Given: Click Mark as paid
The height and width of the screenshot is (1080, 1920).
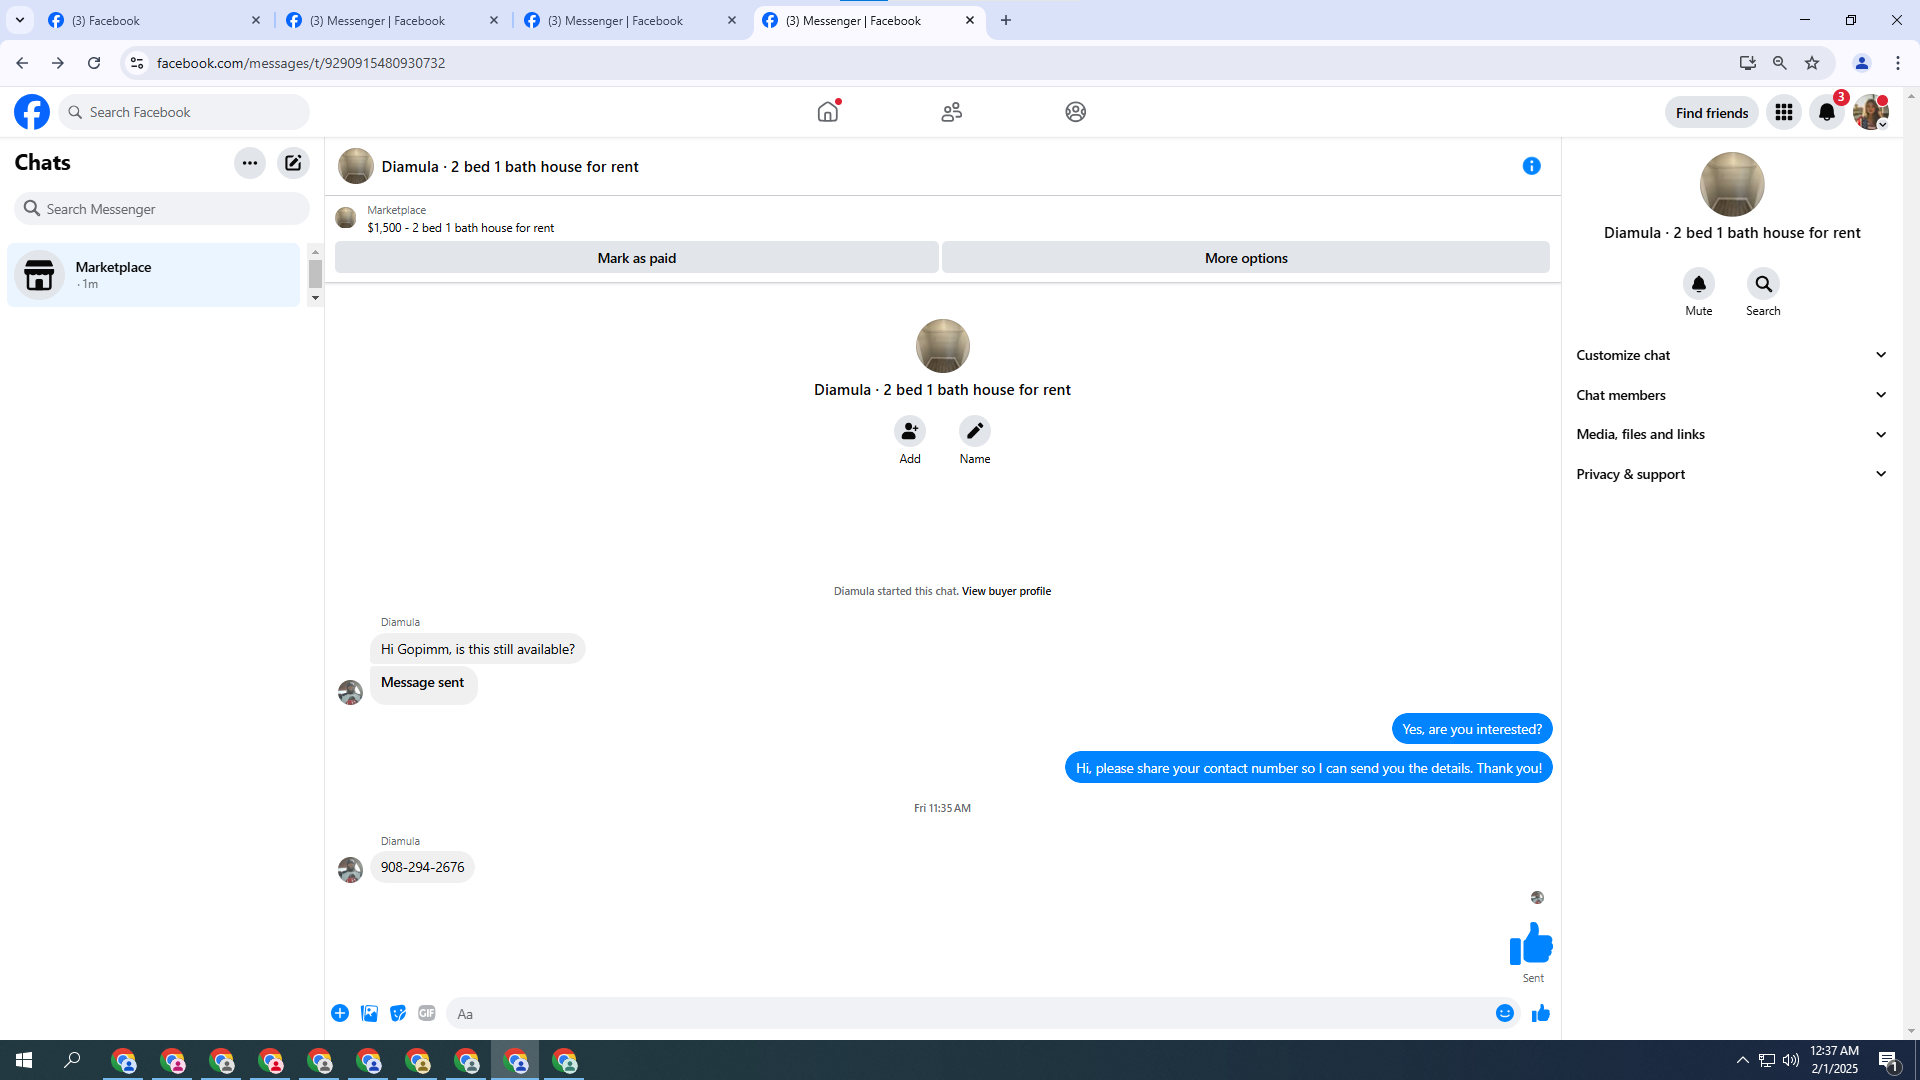Looking at the screenshot, I should click(x=637, y=258).
